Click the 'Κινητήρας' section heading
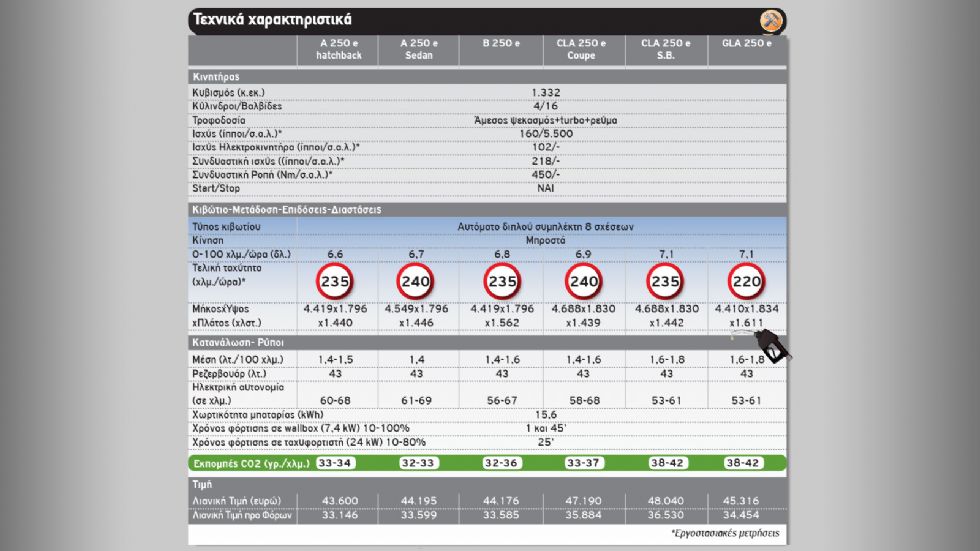This screenshot has height=551, width=980. (x=216, y=77)
